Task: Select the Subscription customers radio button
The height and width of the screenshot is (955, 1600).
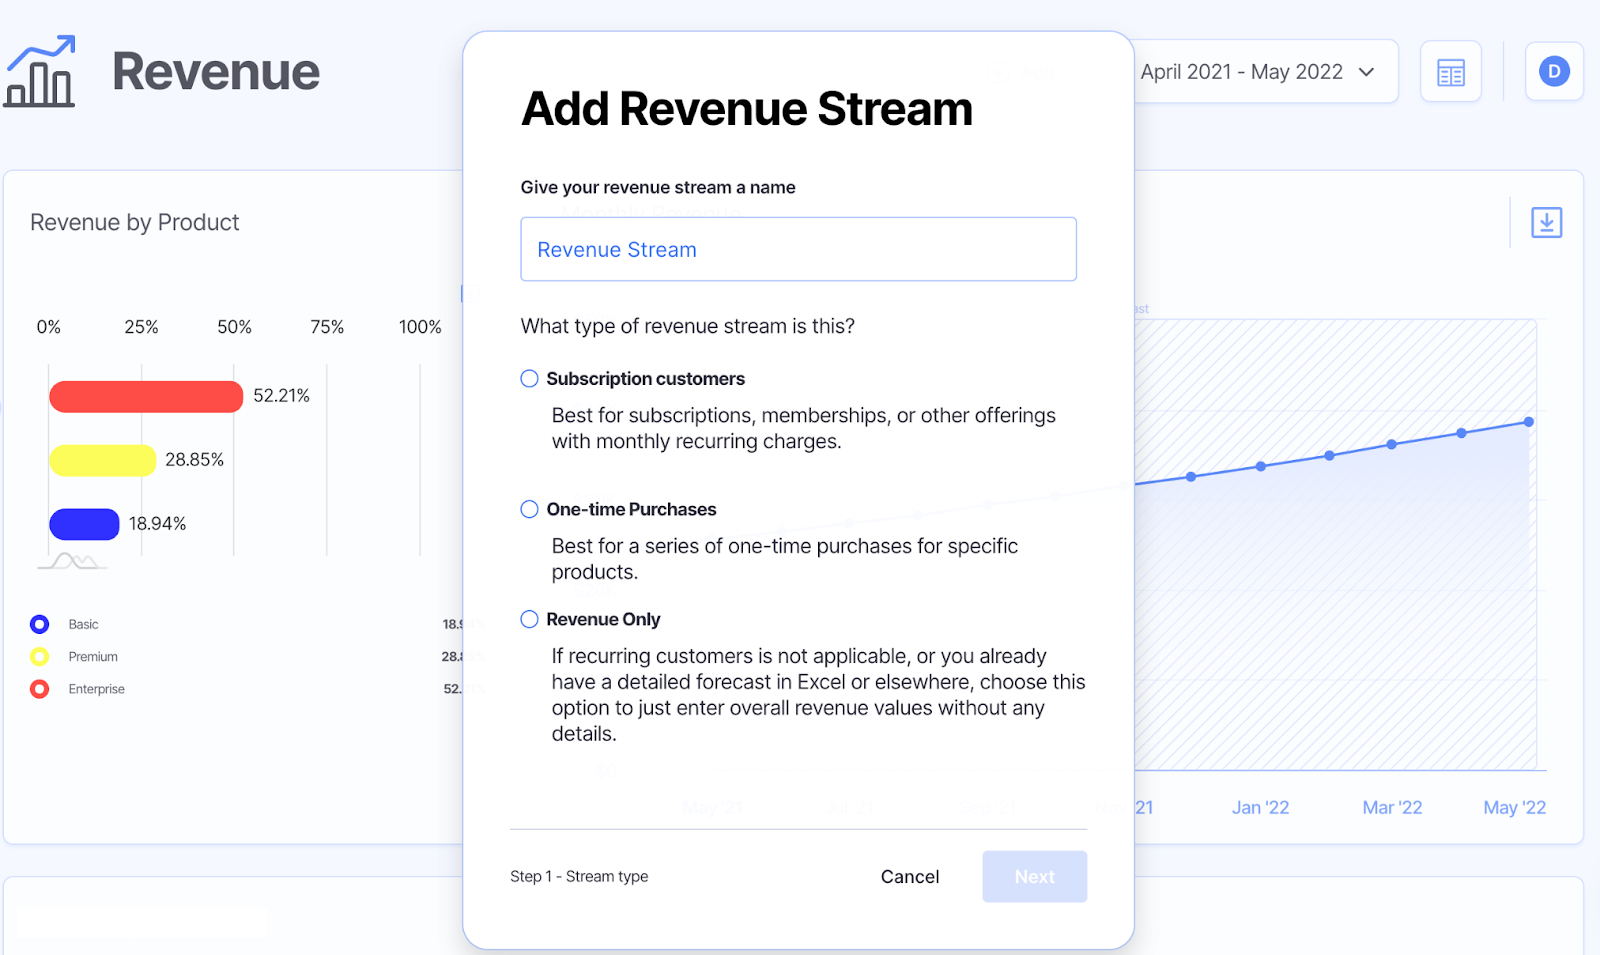Action: click(x=529, y=379)
